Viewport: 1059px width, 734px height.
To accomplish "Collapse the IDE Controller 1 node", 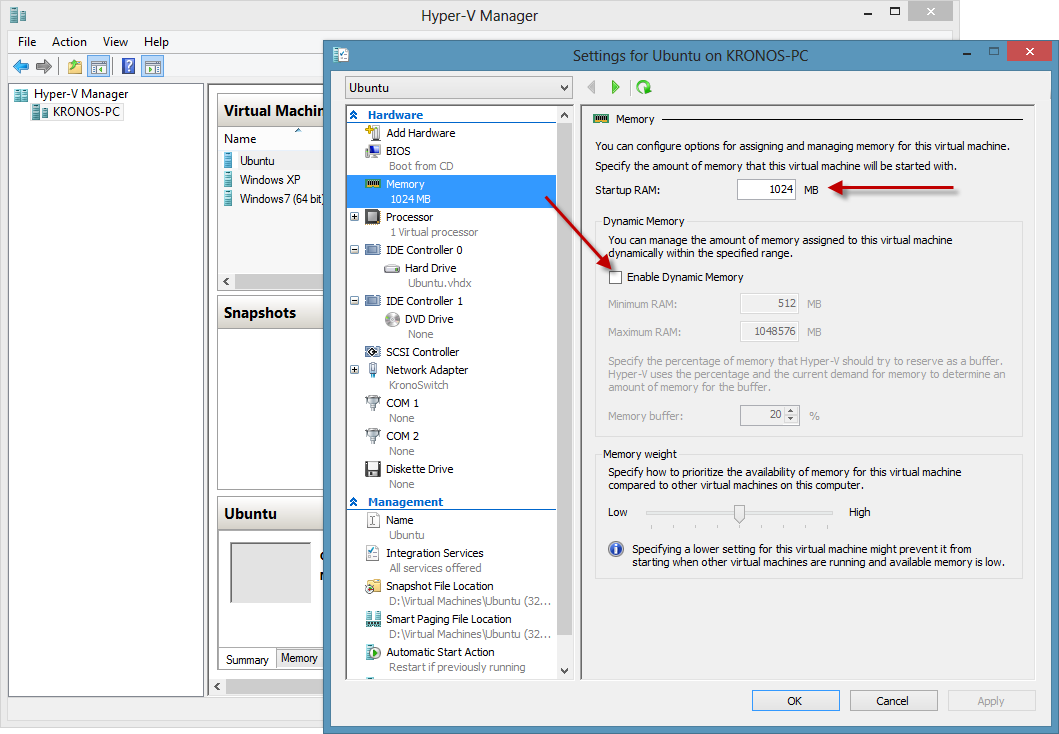I will click(355, 301).
